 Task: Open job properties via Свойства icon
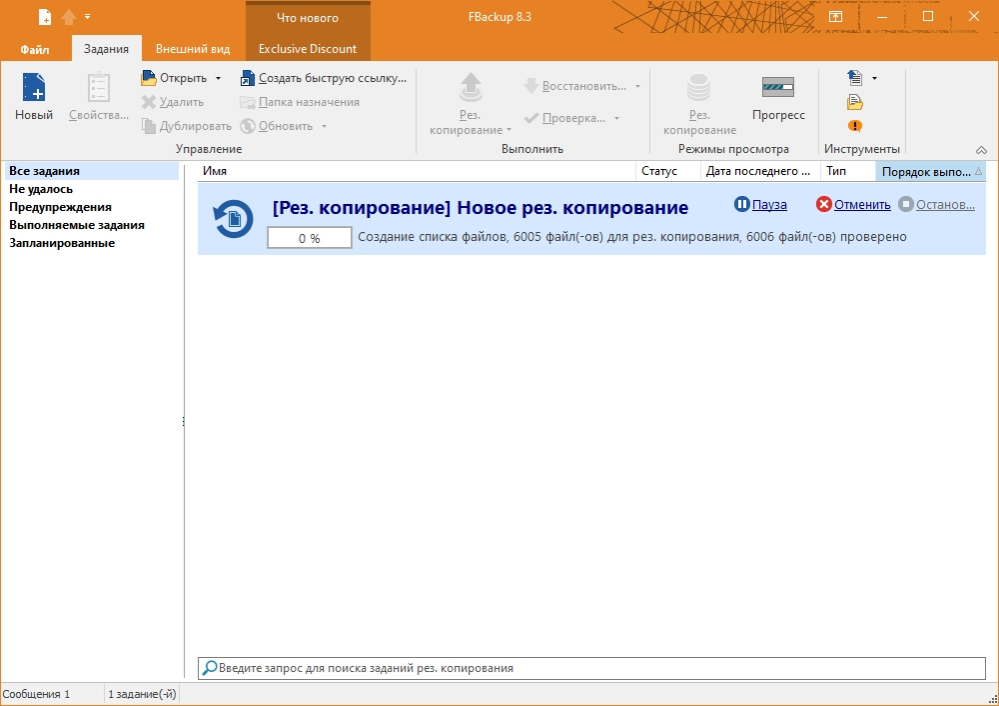pos(99,88)
